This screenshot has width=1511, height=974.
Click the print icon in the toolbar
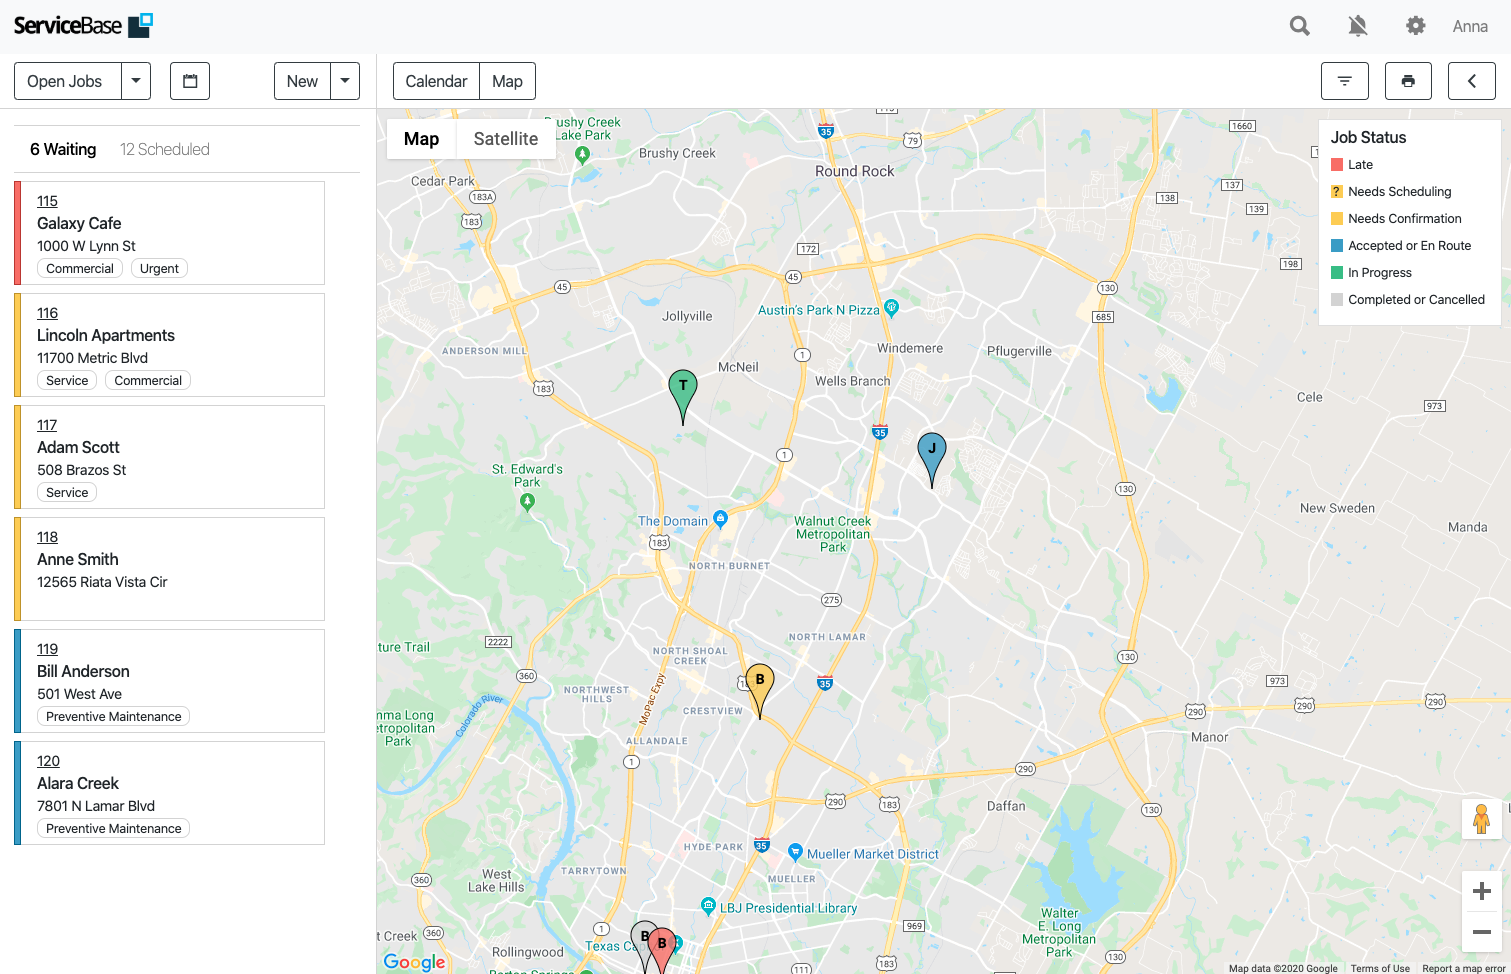pyautogui.click(x=1408, y=81)
